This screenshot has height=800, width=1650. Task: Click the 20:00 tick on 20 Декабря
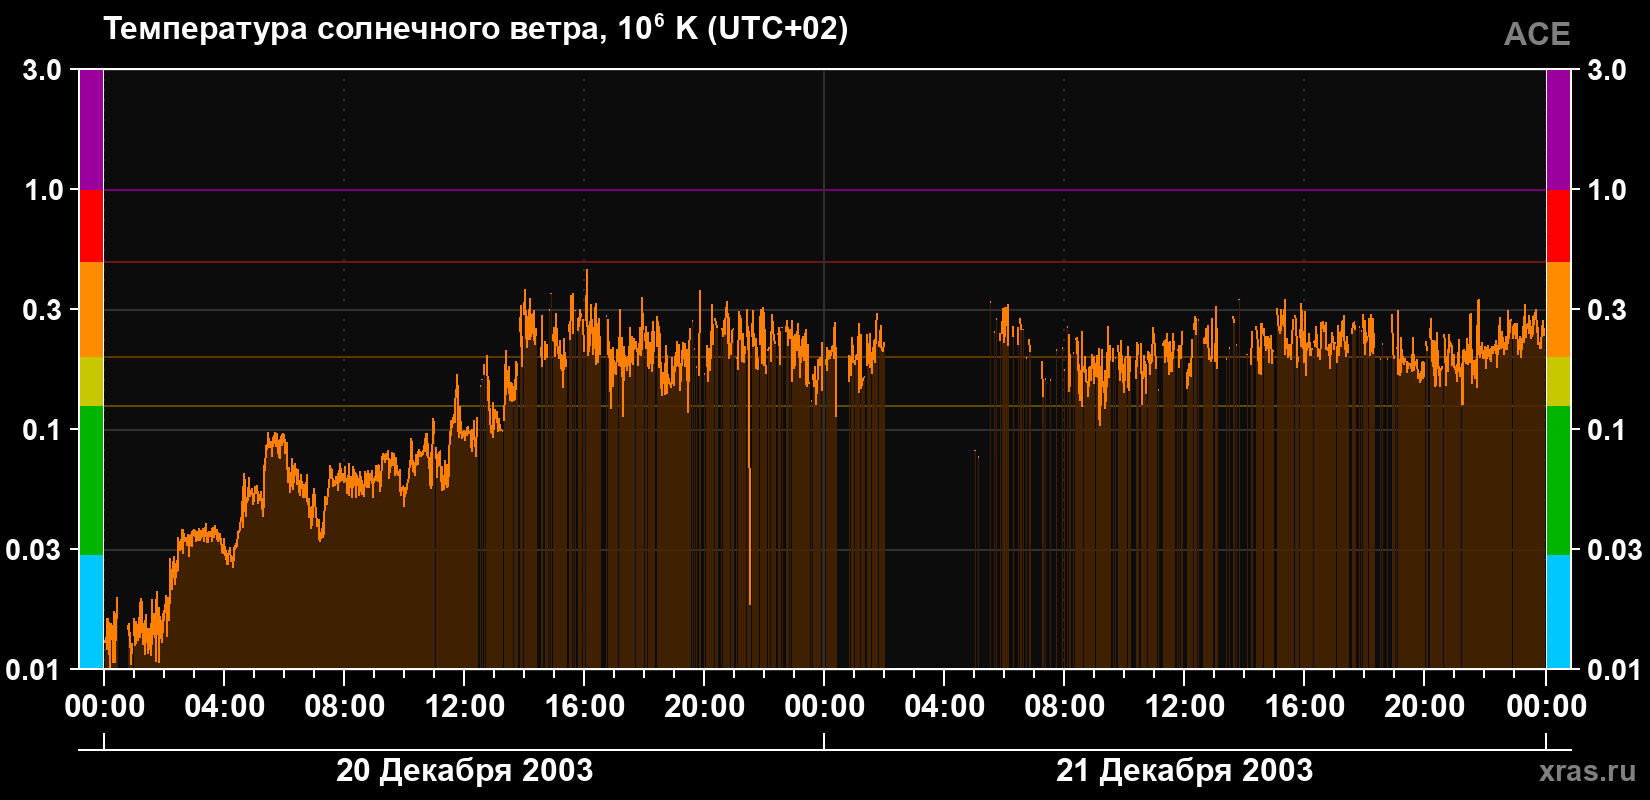704,707
